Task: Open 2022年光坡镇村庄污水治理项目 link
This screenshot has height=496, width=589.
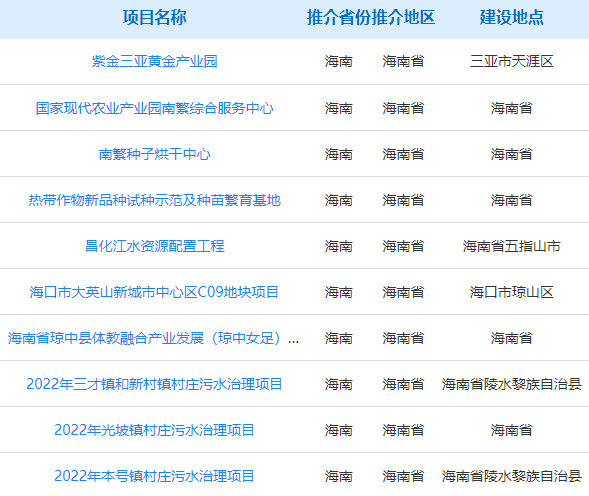Action: pyautogui.click(x=154, y=430)
